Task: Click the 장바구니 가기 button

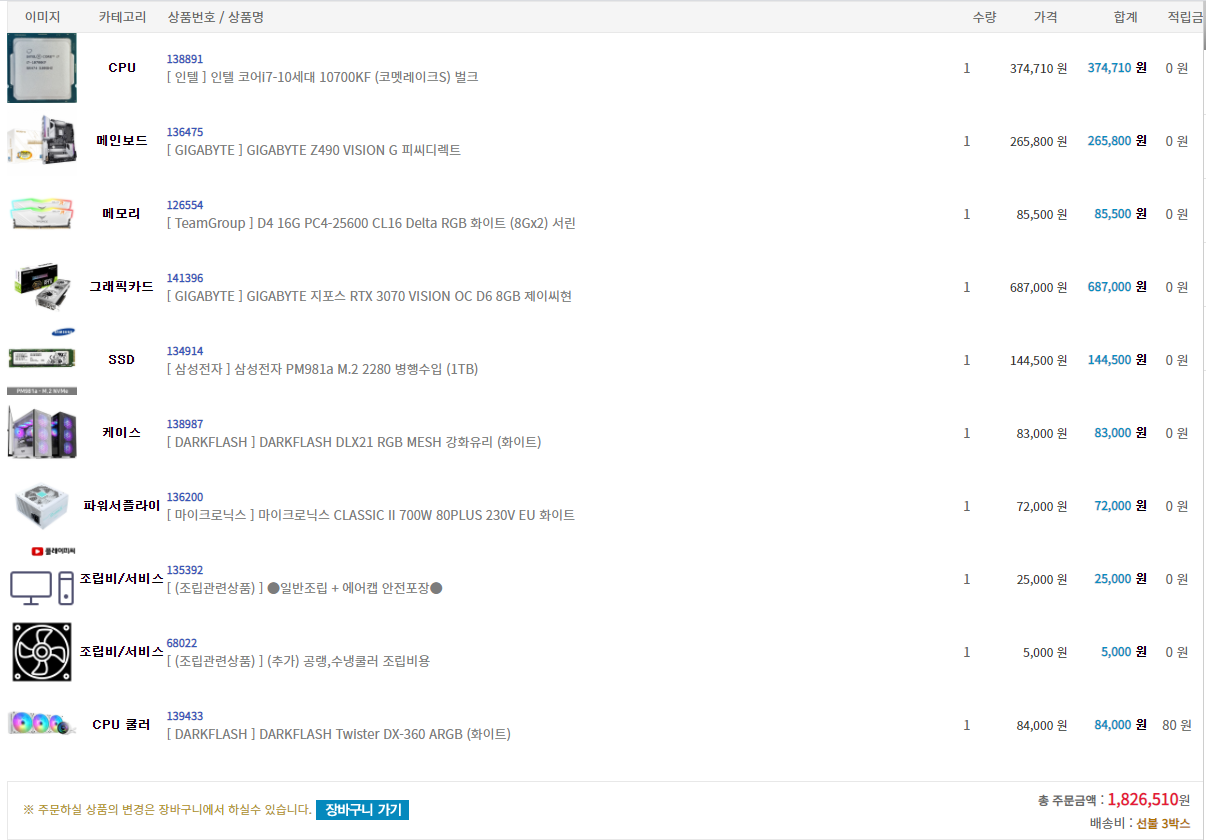Action: [362, 810]
